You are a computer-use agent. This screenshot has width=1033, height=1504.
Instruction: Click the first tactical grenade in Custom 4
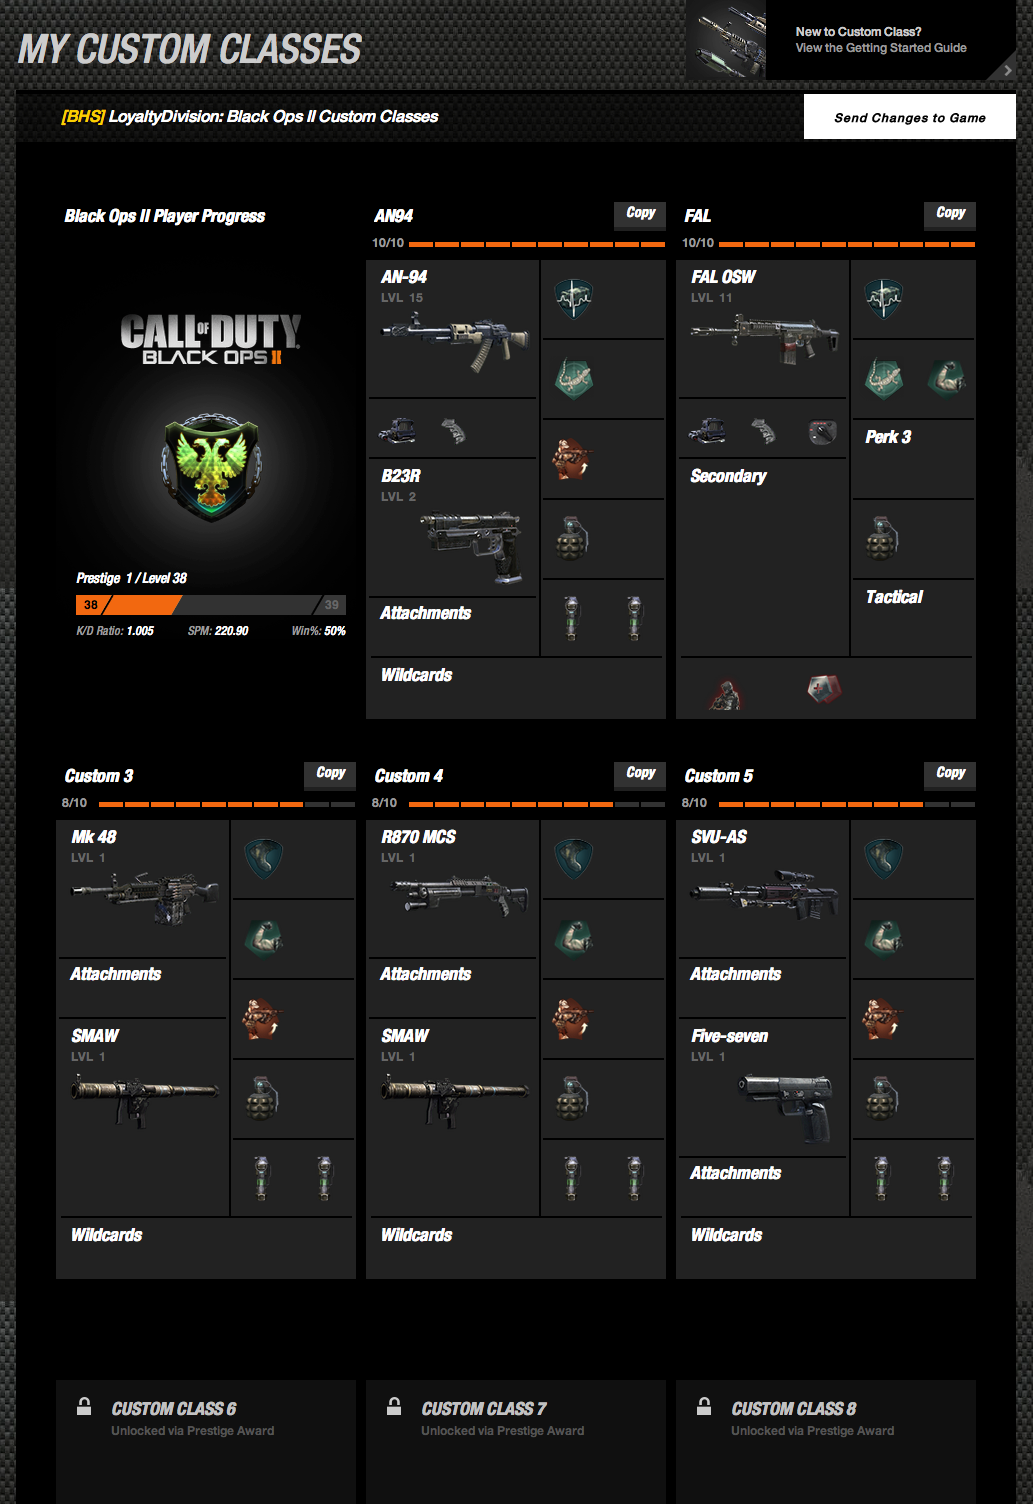coord(571,1177)
